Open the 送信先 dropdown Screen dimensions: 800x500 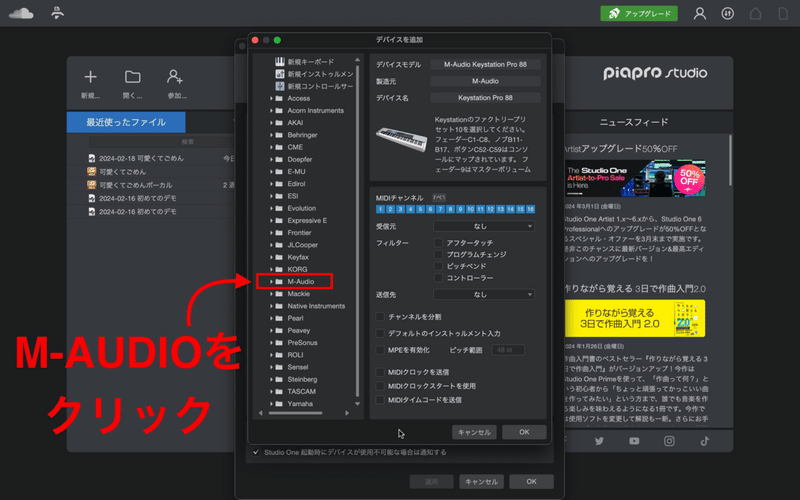484,294
